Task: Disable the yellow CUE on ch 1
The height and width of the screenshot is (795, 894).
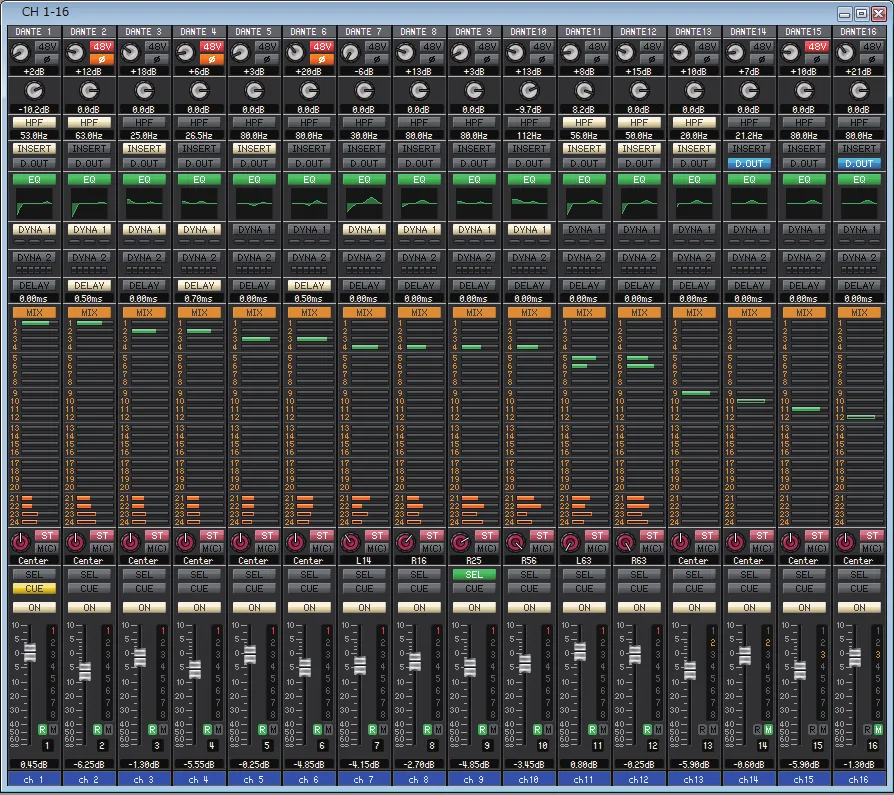Action: click(34, 588)
